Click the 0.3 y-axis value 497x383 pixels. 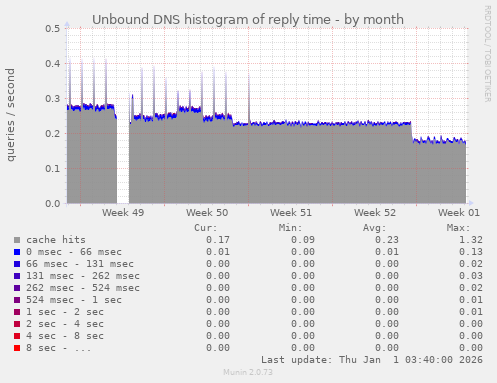click(53, 98)
